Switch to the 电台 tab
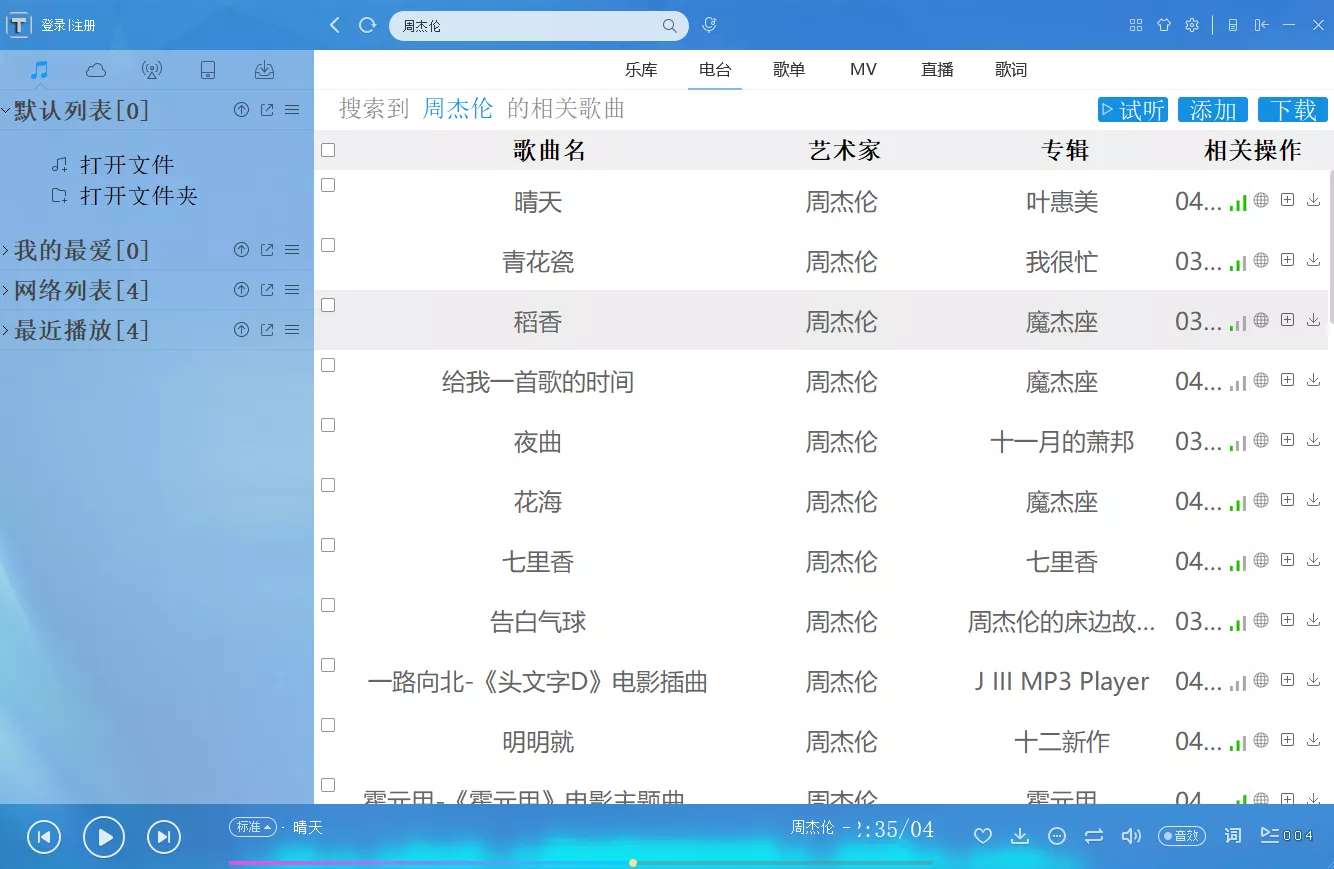1334x869 pixels. (x=715, y=70)
